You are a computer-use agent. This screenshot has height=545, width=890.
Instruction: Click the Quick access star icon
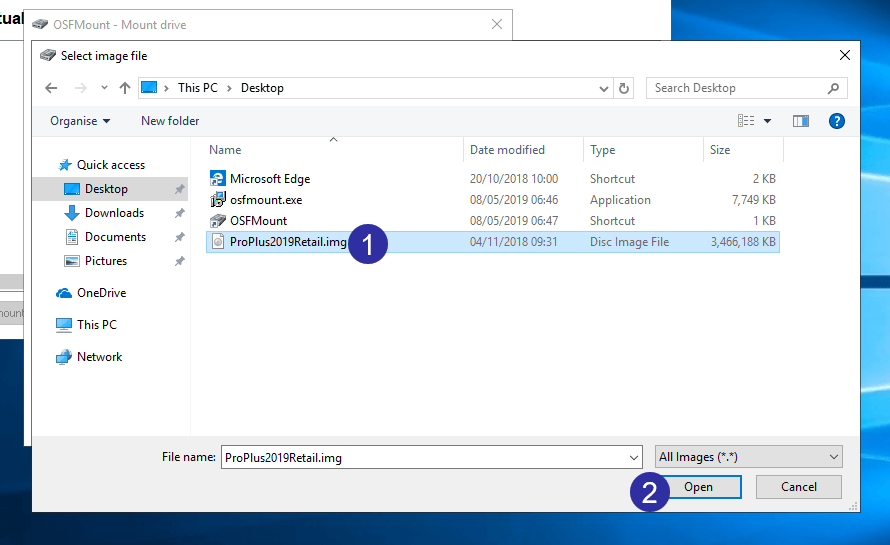[65, 165]
